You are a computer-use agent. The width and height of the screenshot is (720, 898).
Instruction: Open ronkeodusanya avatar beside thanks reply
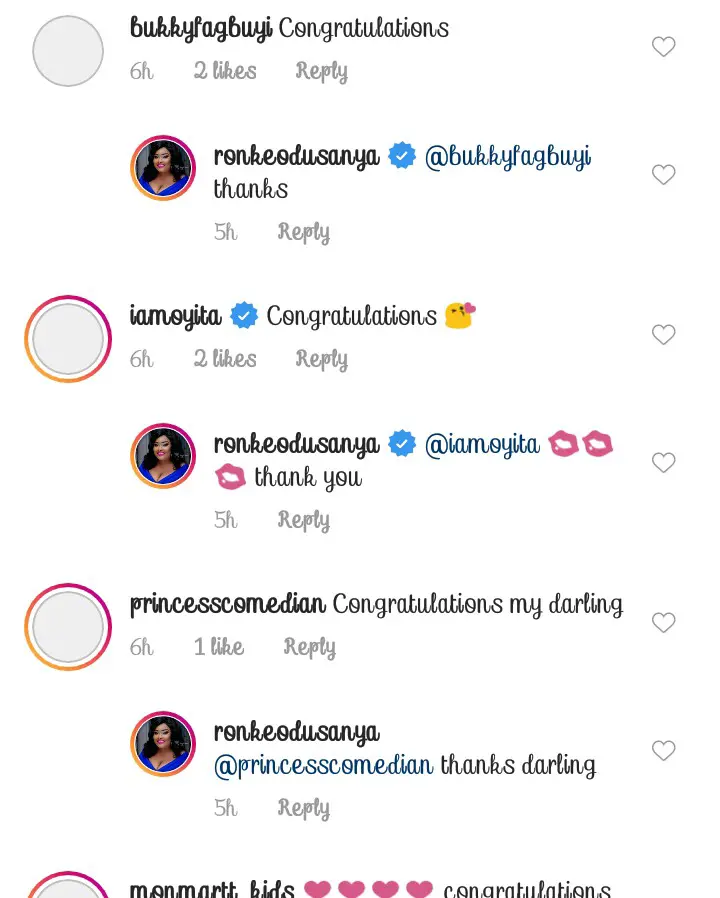(163, 168)
